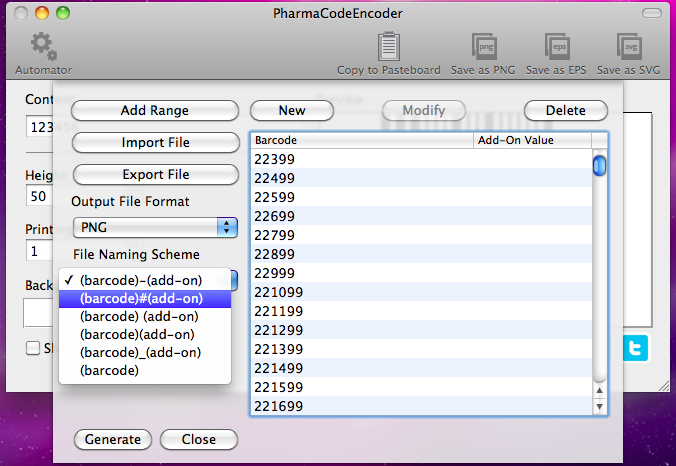The width and height of the screenshot is (676, 466).
Task: Choose (barcode)-(add-on) naming scheme
Action: (145, 280)
